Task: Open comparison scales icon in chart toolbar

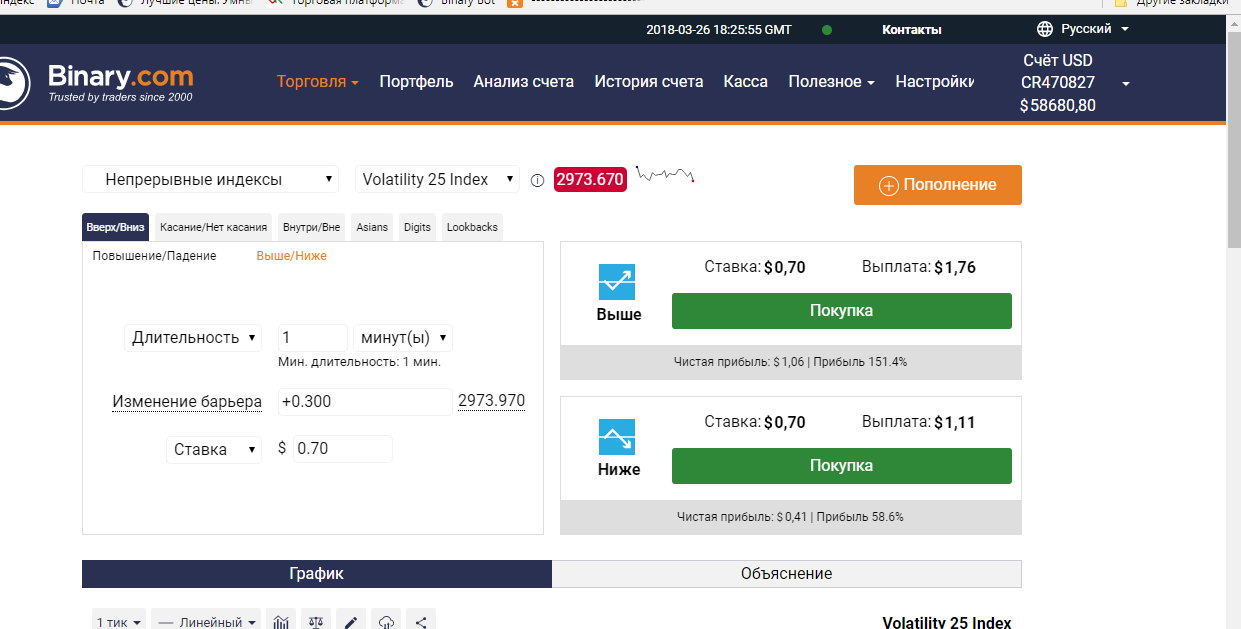Action: pos(317,622)
